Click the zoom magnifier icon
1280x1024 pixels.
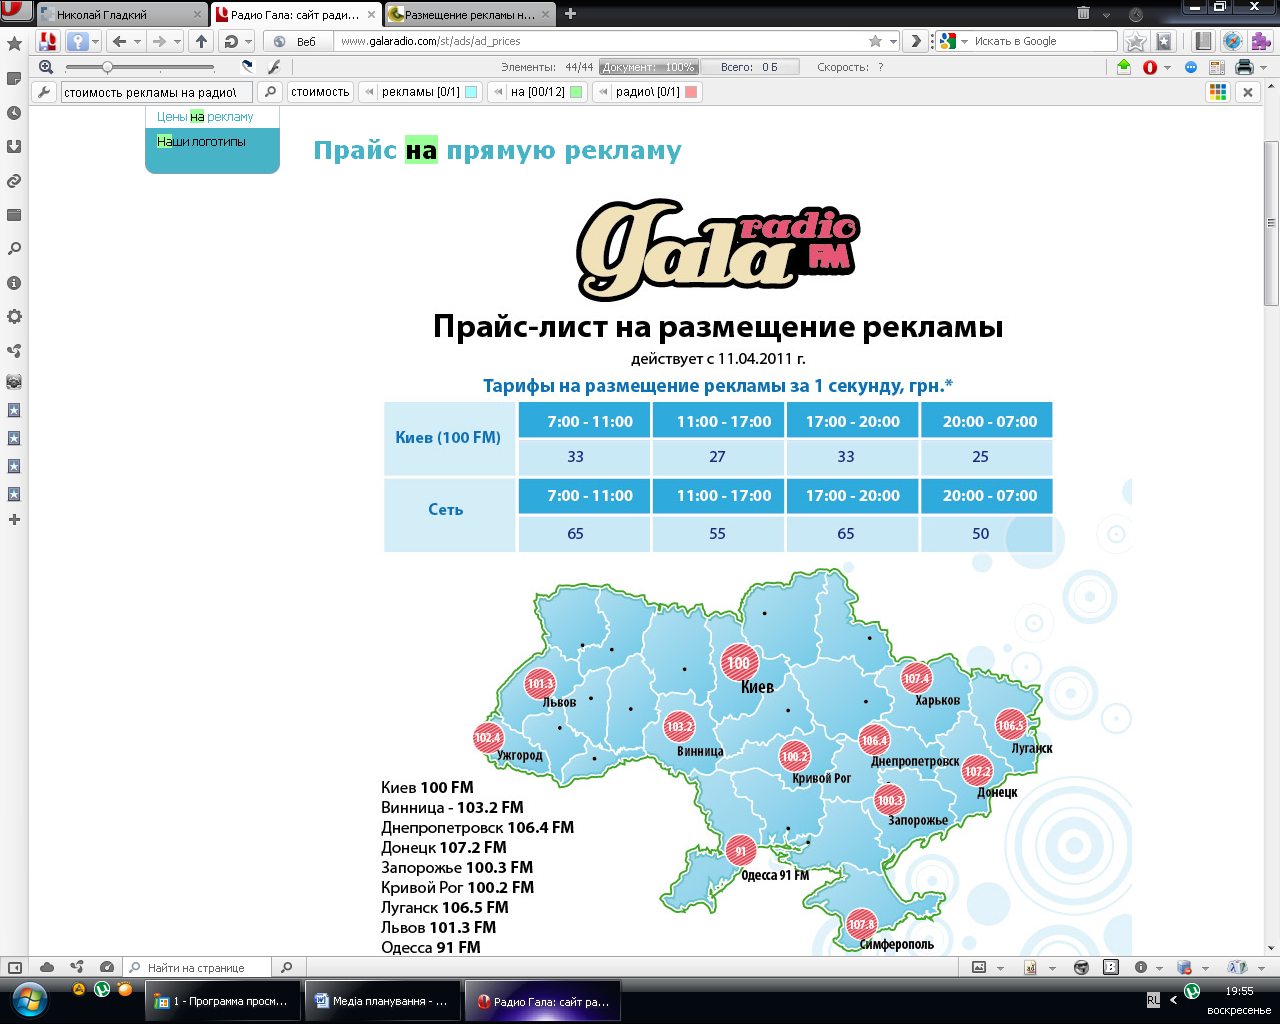[x=46, y=67]
